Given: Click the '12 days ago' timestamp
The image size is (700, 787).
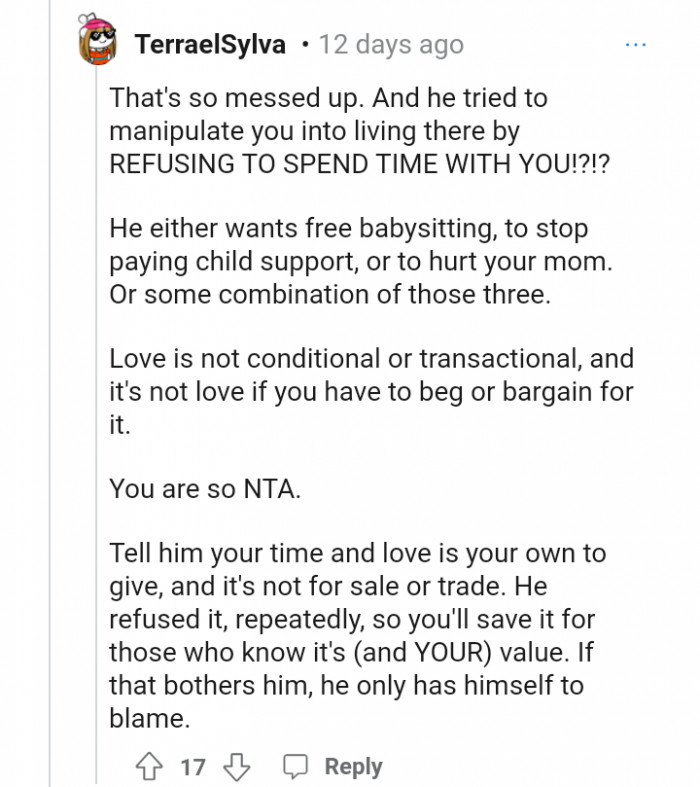Looking at the screenshot, I should tap(391, 45).
